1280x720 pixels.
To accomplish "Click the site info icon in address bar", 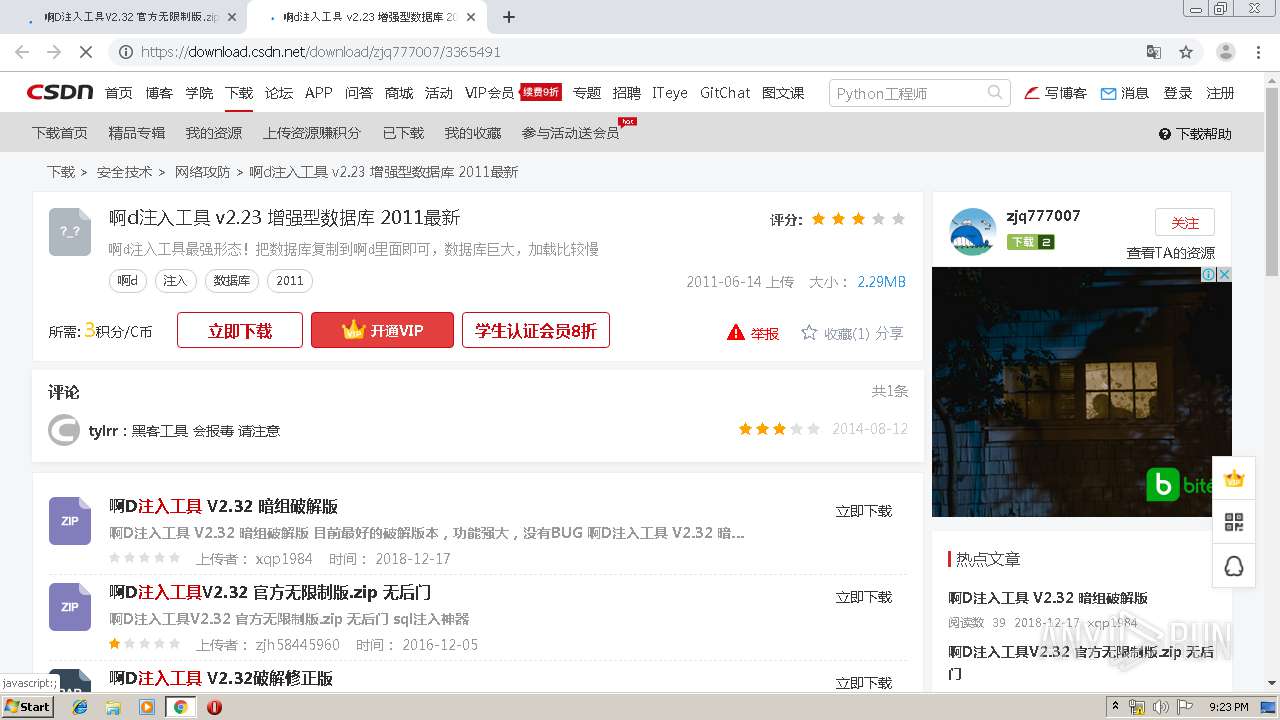I will 126,52.
